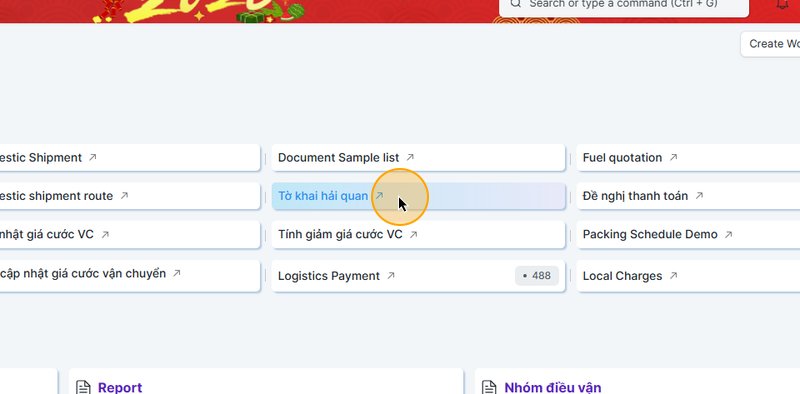Click the Create Workspace button

pos(770,44)
